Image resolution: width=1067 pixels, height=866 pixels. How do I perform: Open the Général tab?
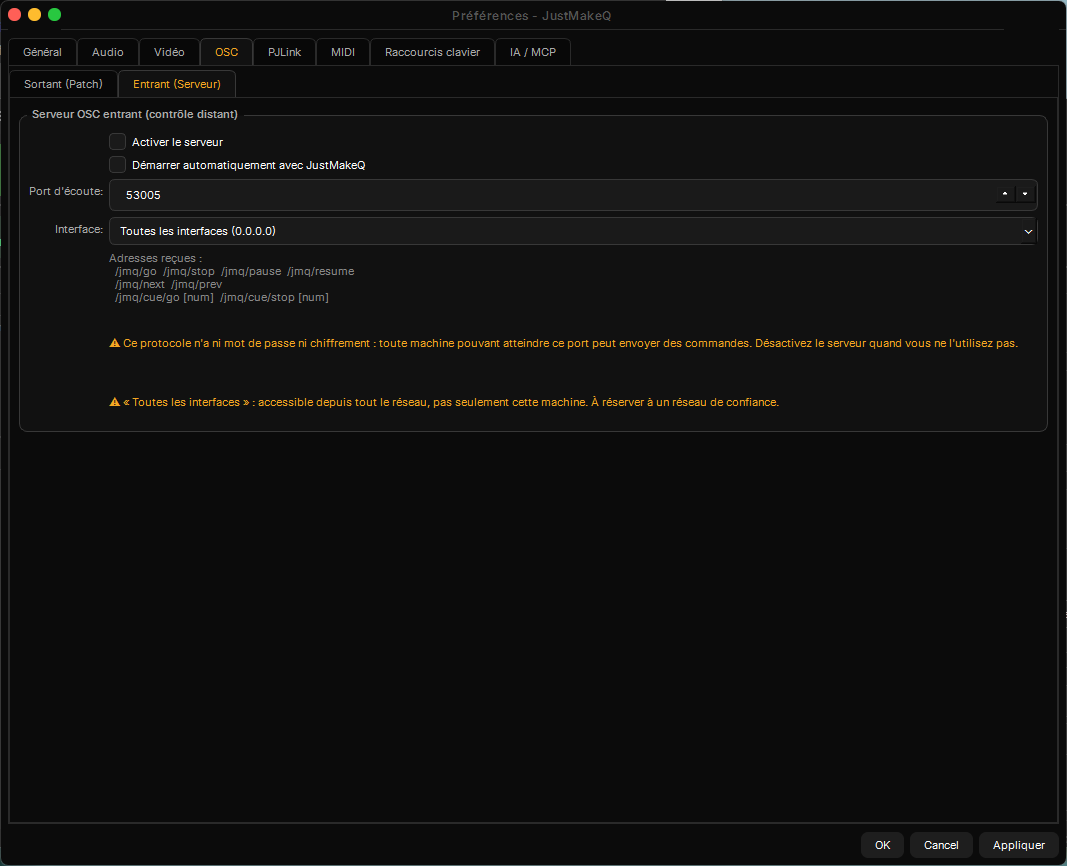(x=42, y=52)
